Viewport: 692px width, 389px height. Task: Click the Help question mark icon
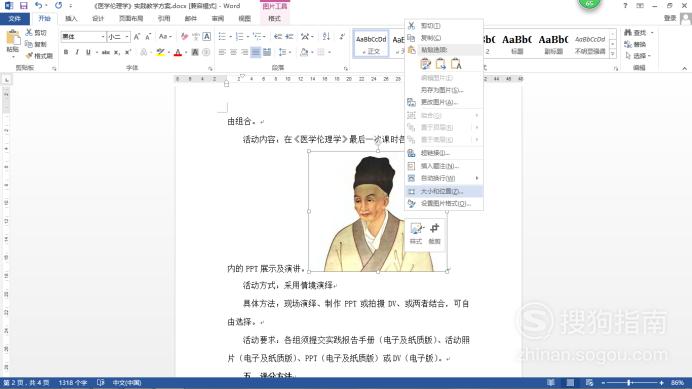point(625,6)
